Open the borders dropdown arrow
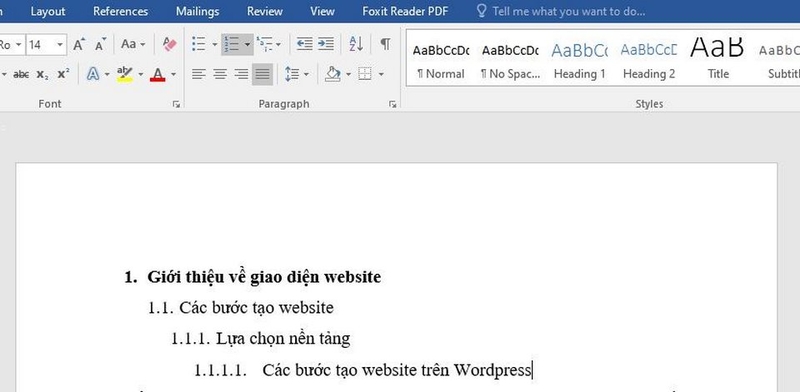The width and height of the screenshot is (800, 392). click(381, 75)
